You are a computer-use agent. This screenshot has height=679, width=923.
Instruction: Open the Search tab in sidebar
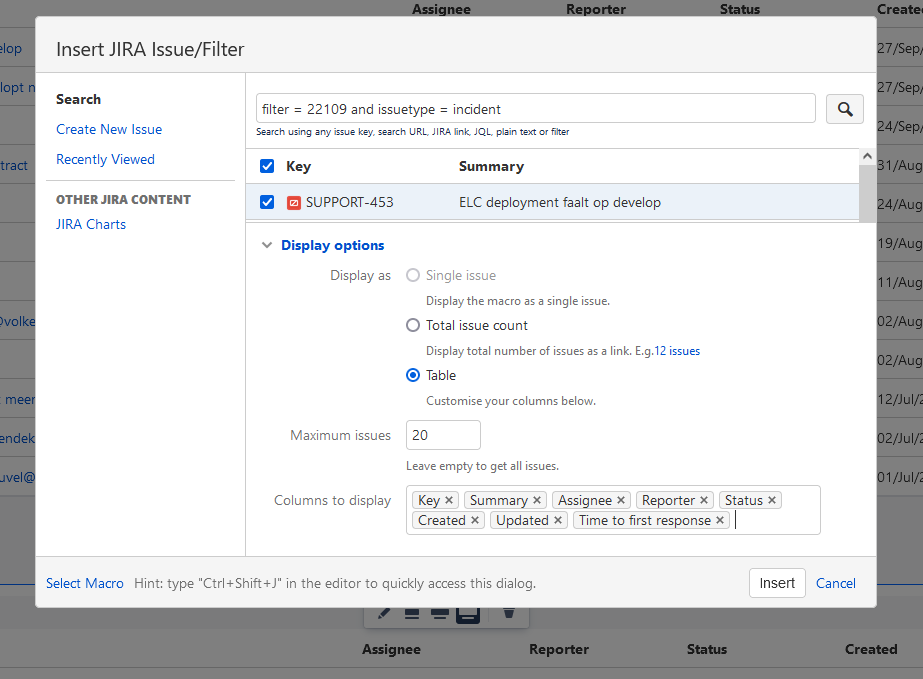pyautogui.click(x=78, y=99)
